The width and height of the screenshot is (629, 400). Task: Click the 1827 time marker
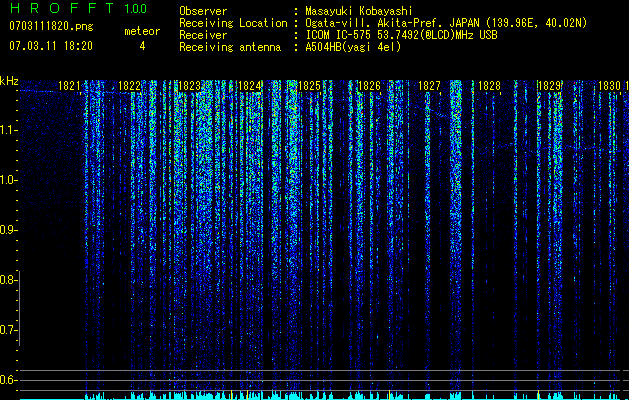429,86
